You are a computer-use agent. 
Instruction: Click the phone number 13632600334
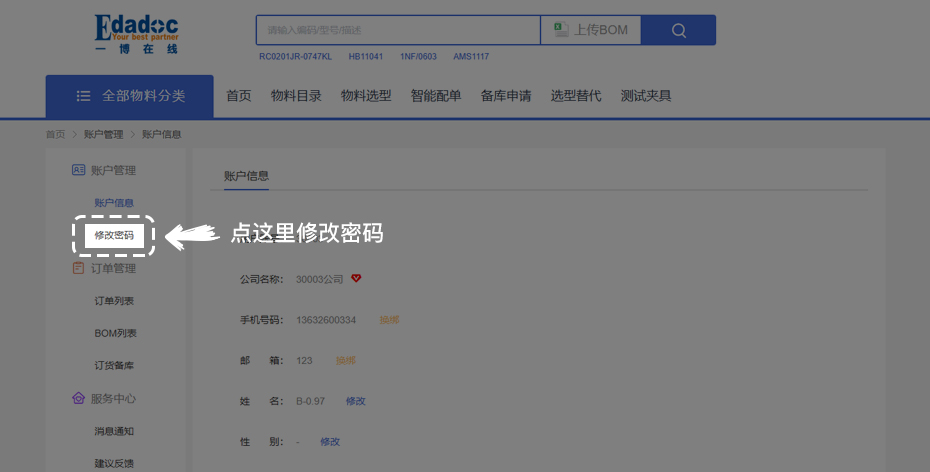tap(326, 320)
